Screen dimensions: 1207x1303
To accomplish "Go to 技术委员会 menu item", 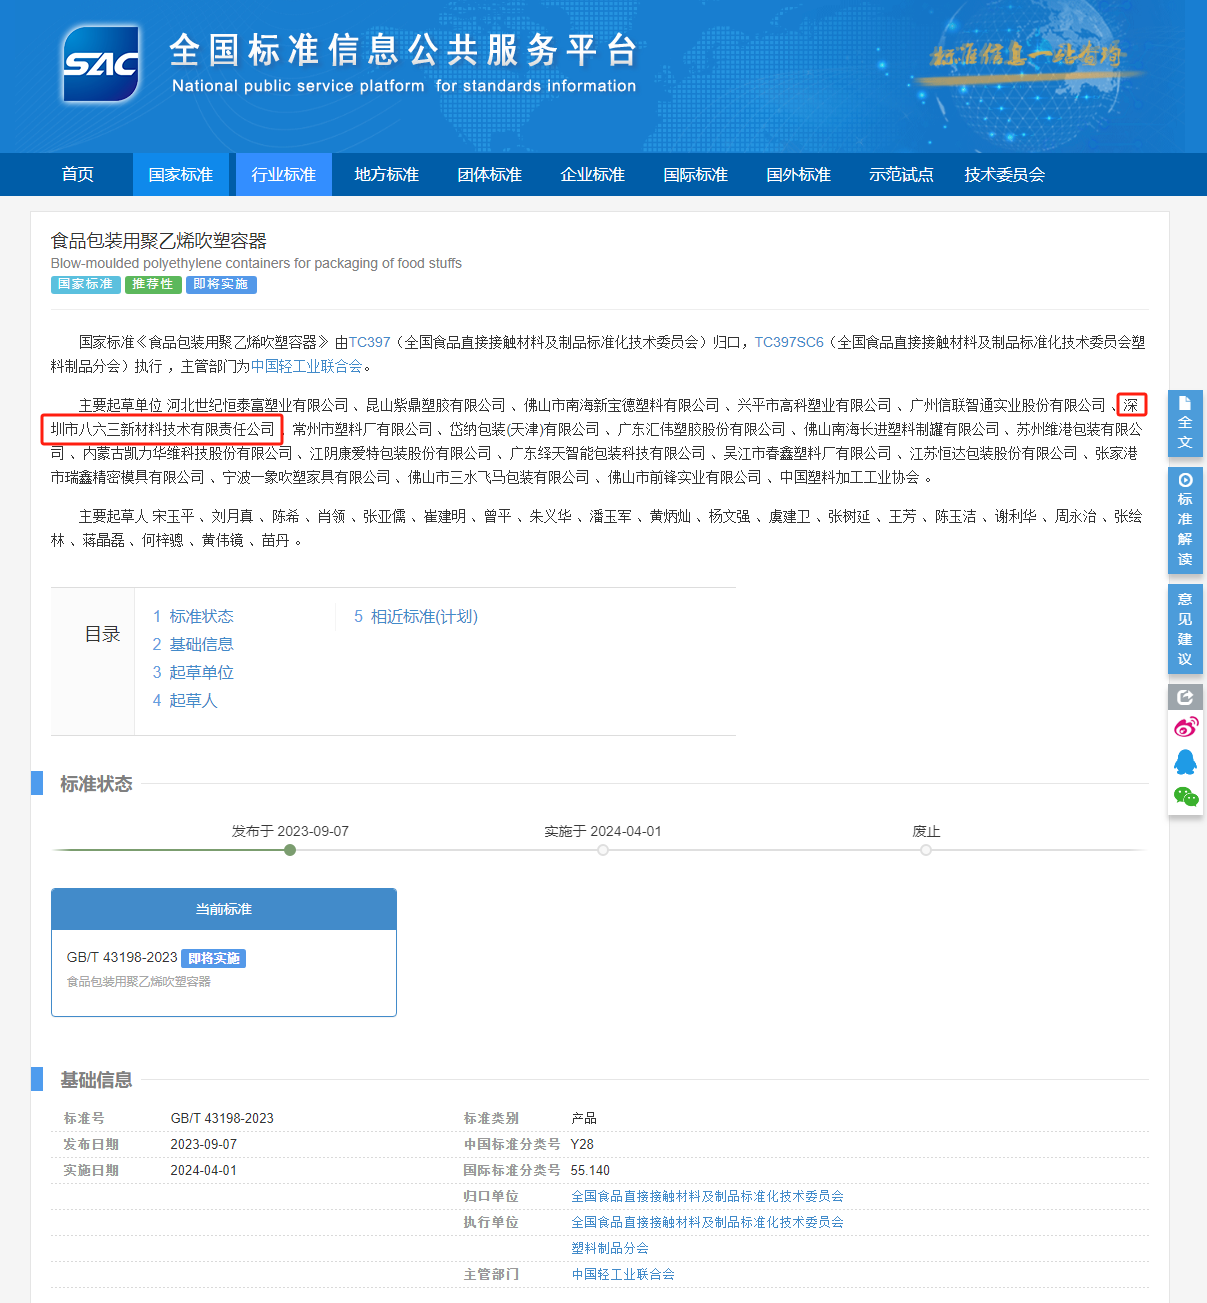I will click(1005, 174).
